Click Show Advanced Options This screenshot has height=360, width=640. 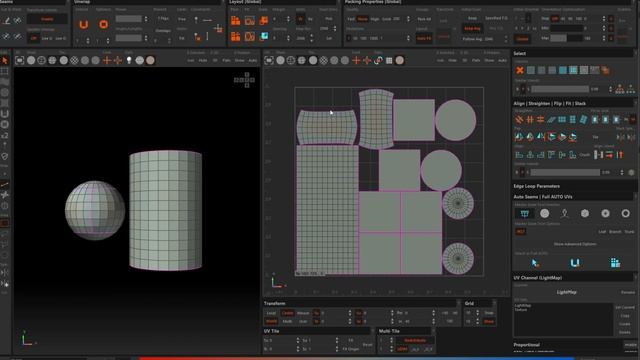click(x=575, y=244)
